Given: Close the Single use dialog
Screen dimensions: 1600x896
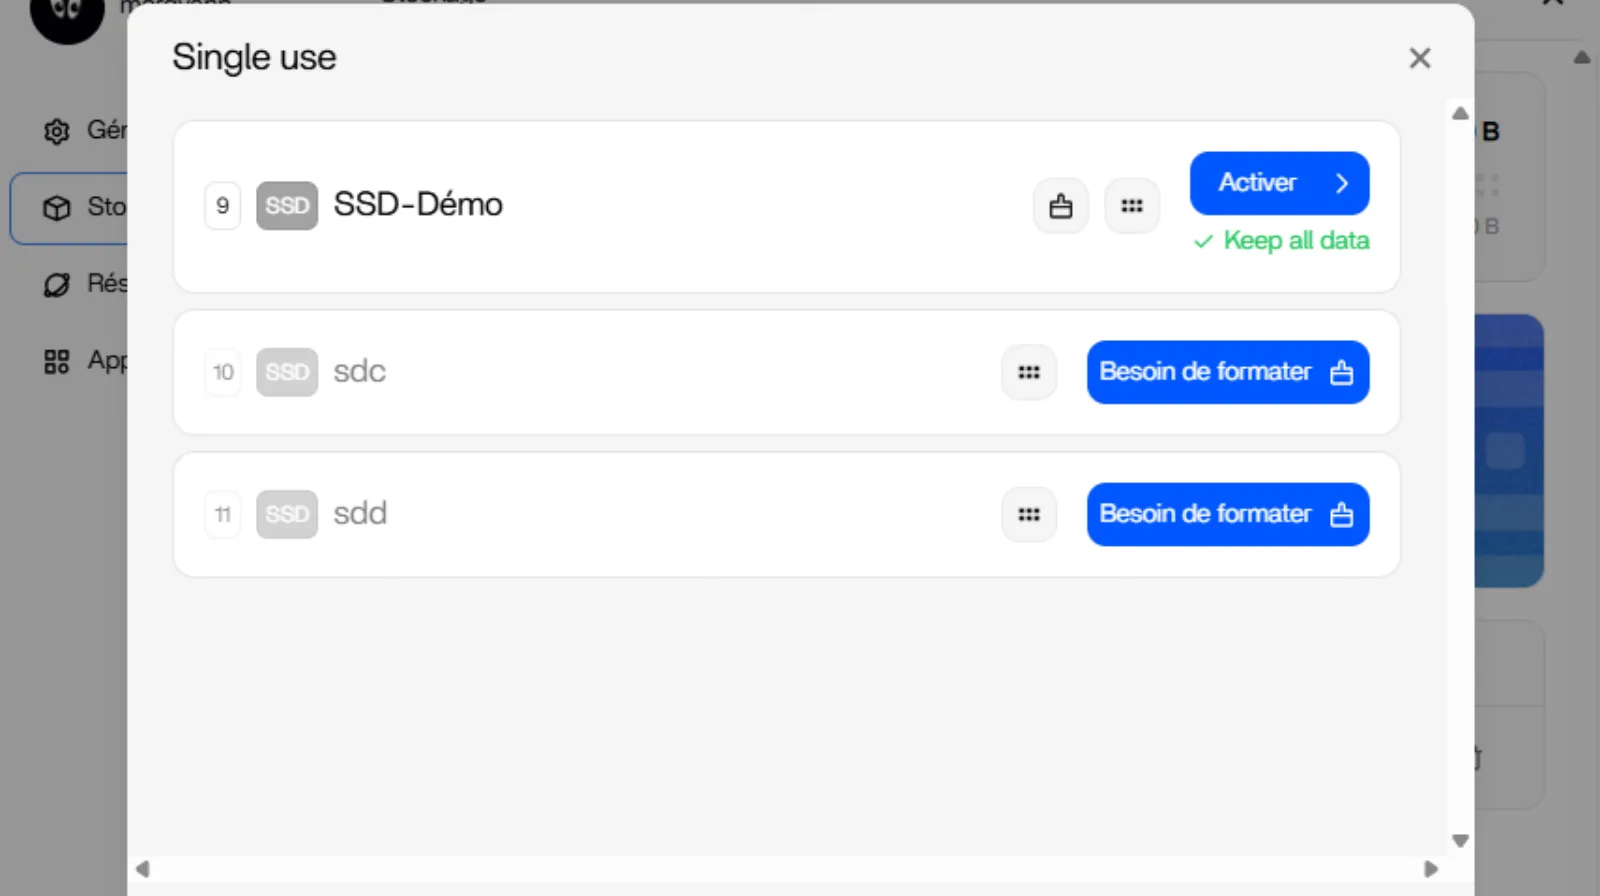Looking at the screenshot, I should 1419,58.
